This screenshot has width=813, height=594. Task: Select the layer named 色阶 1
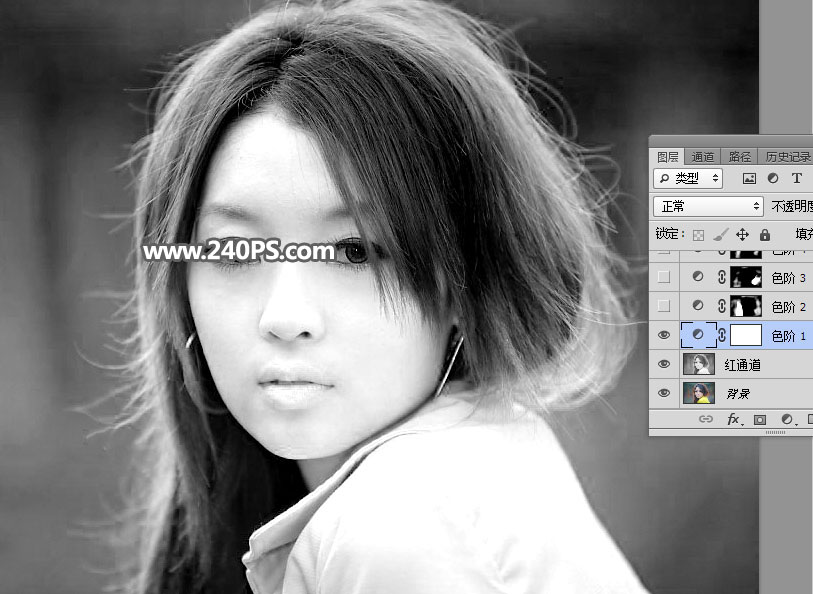789,336
